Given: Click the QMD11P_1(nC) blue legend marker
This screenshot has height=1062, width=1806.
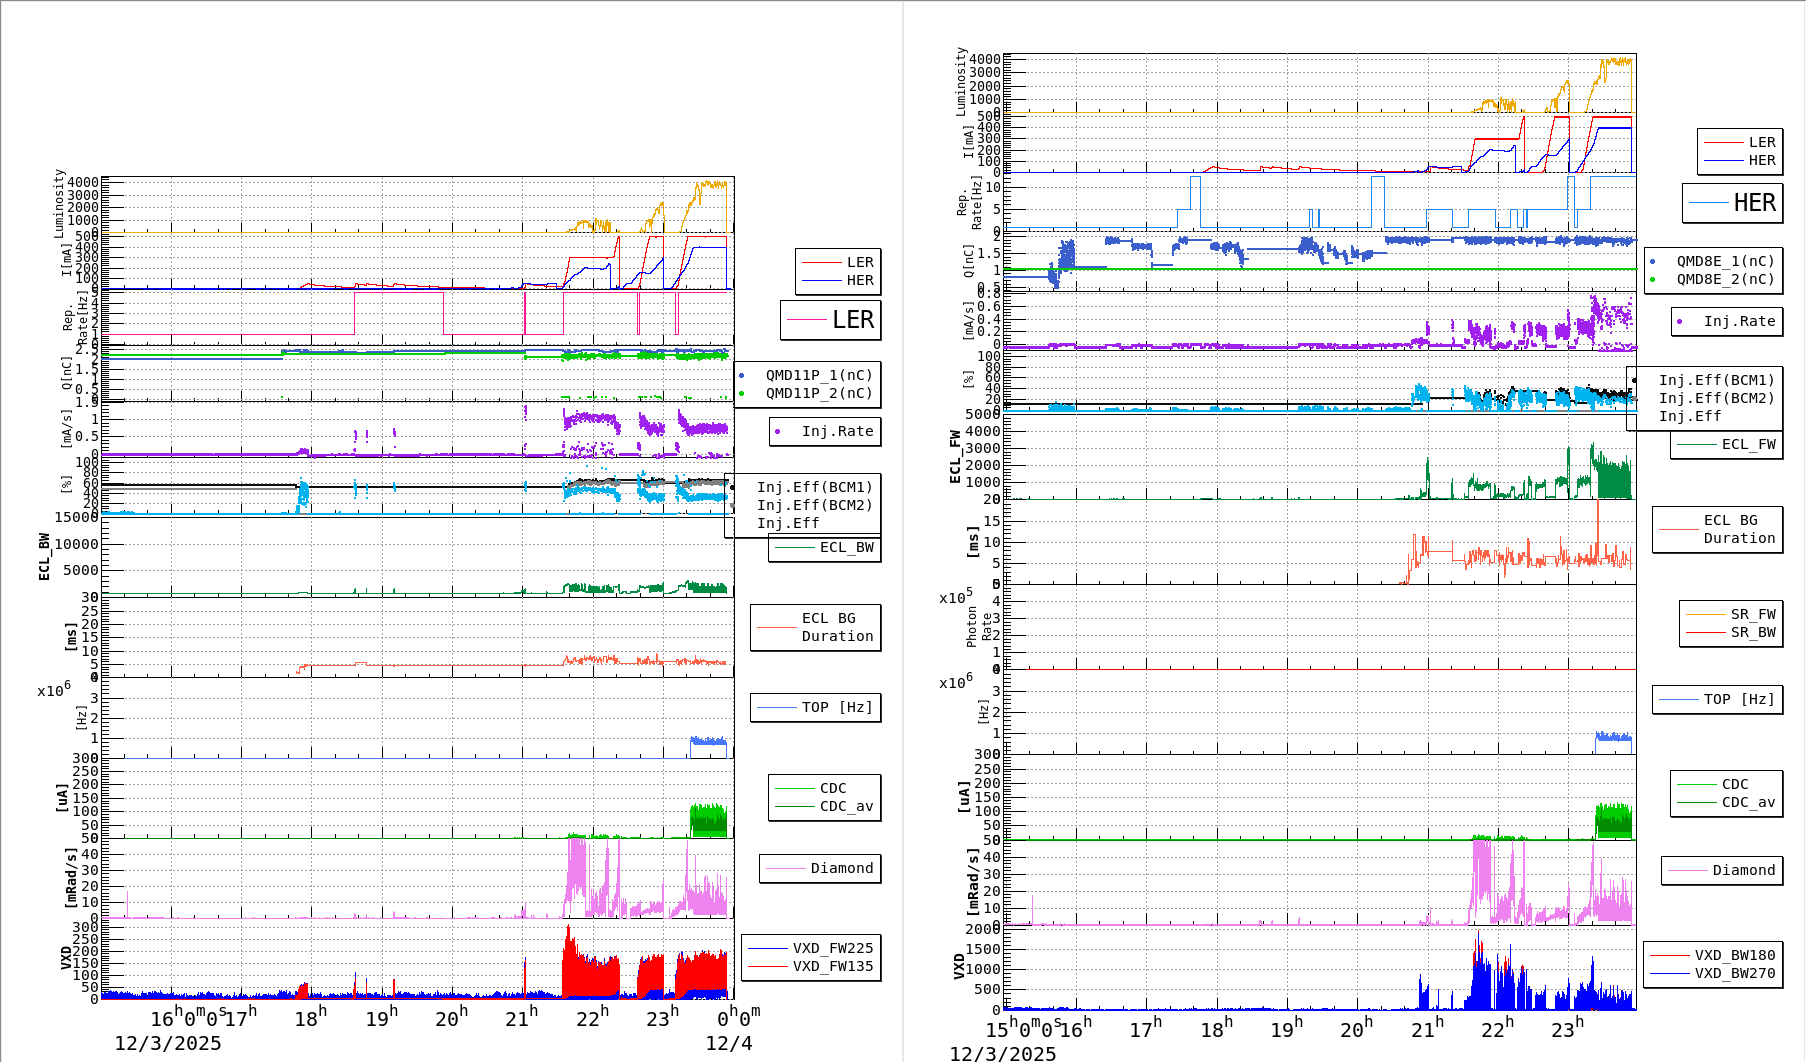Looking at the screenshot, I should (x=741, y=376).
